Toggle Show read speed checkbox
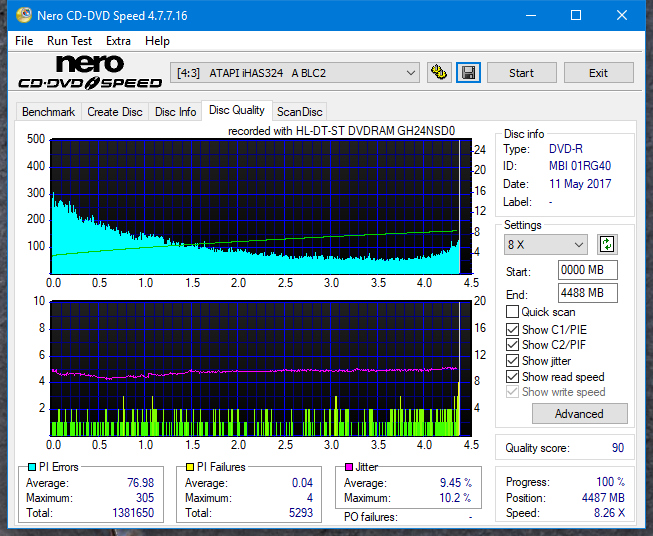Viewport: 653px width, 536px height. point(512,376)
